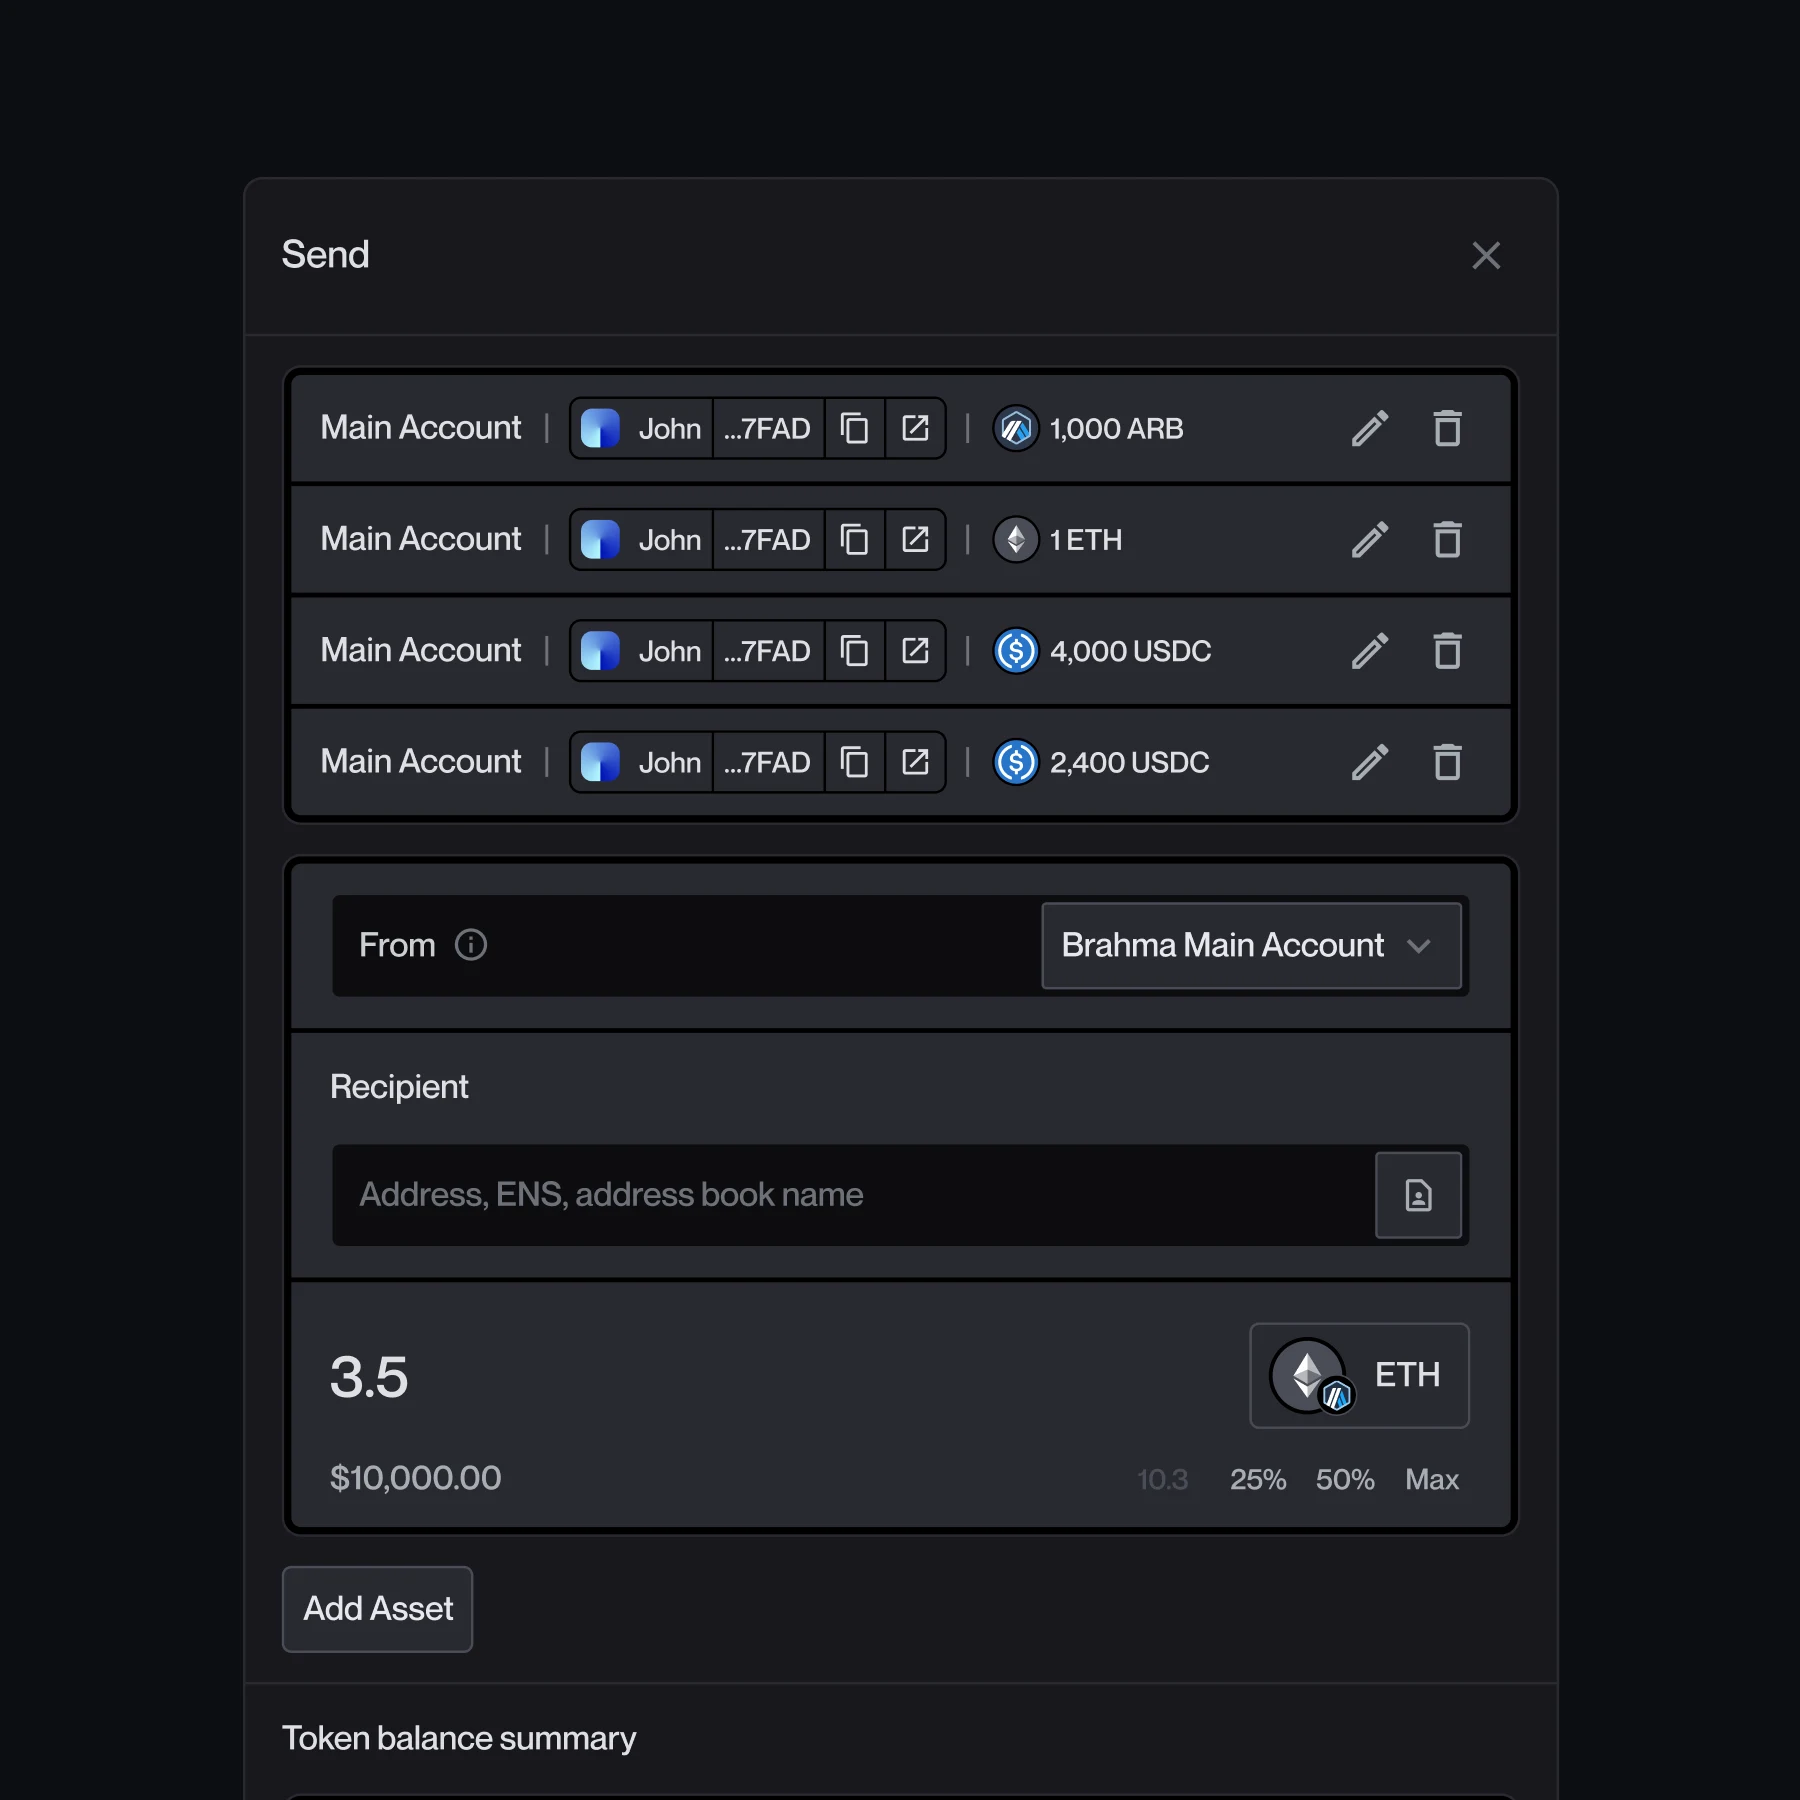The width and height of the screenshot is (1800, 1800).
Task: Copy the recipient address in the 1,000 ARB row
Action: coord(855,428)
